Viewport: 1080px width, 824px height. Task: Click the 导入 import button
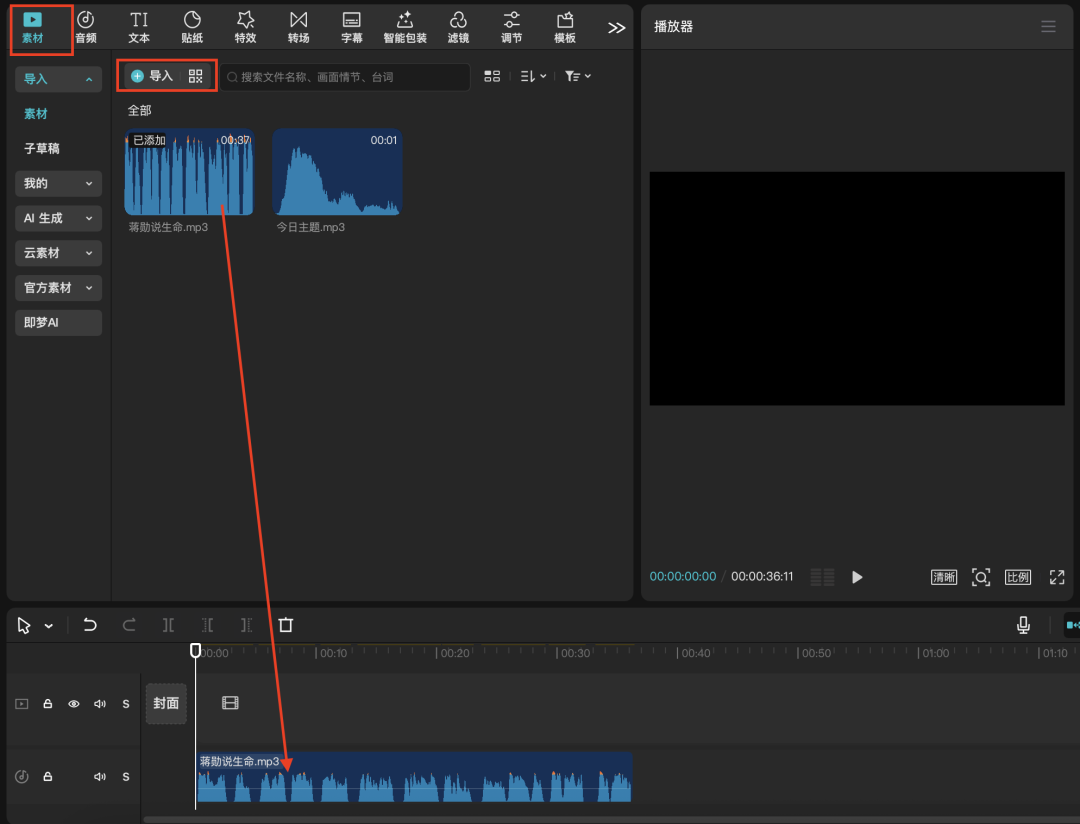(152, 76)
